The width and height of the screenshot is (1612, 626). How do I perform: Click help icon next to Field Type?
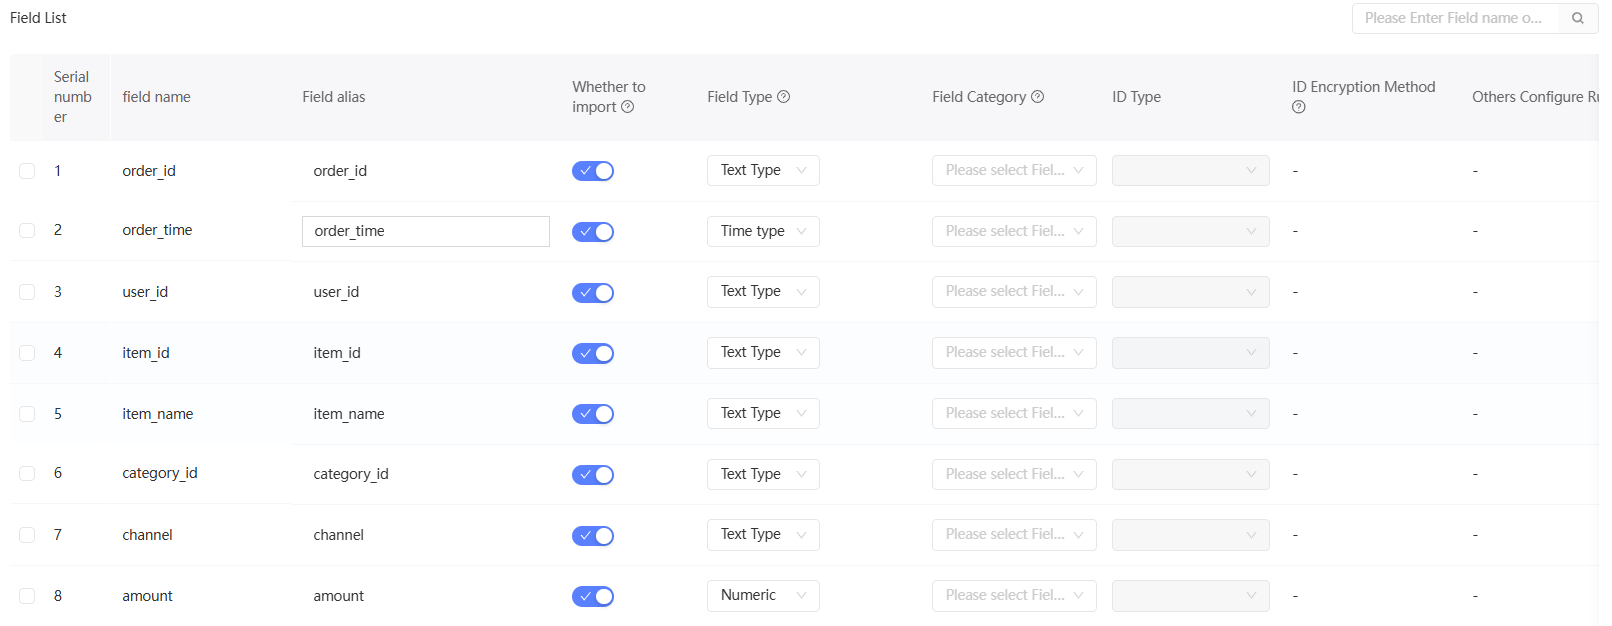point(784,97)
